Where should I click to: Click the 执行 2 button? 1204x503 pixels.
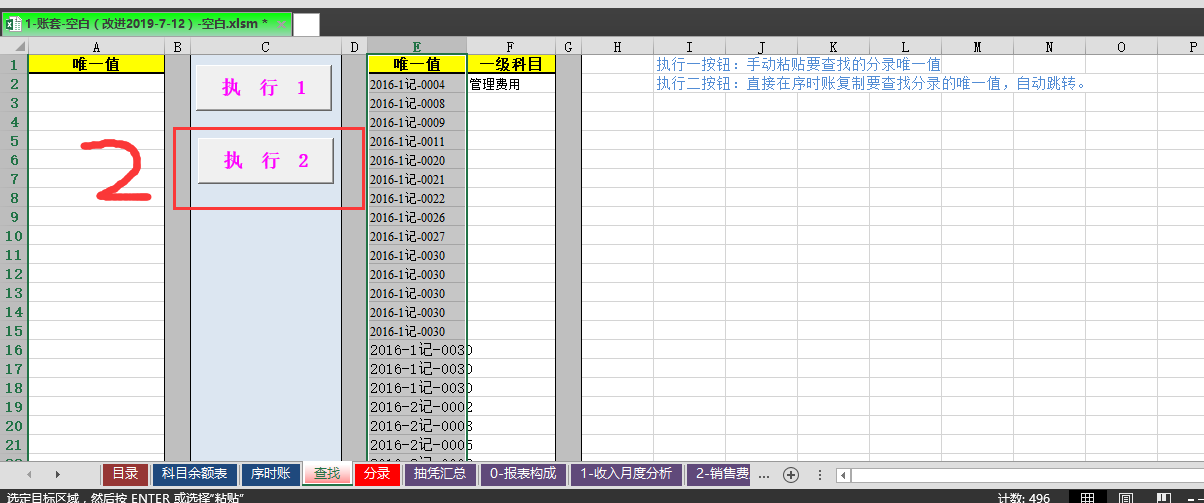(265, 160)
